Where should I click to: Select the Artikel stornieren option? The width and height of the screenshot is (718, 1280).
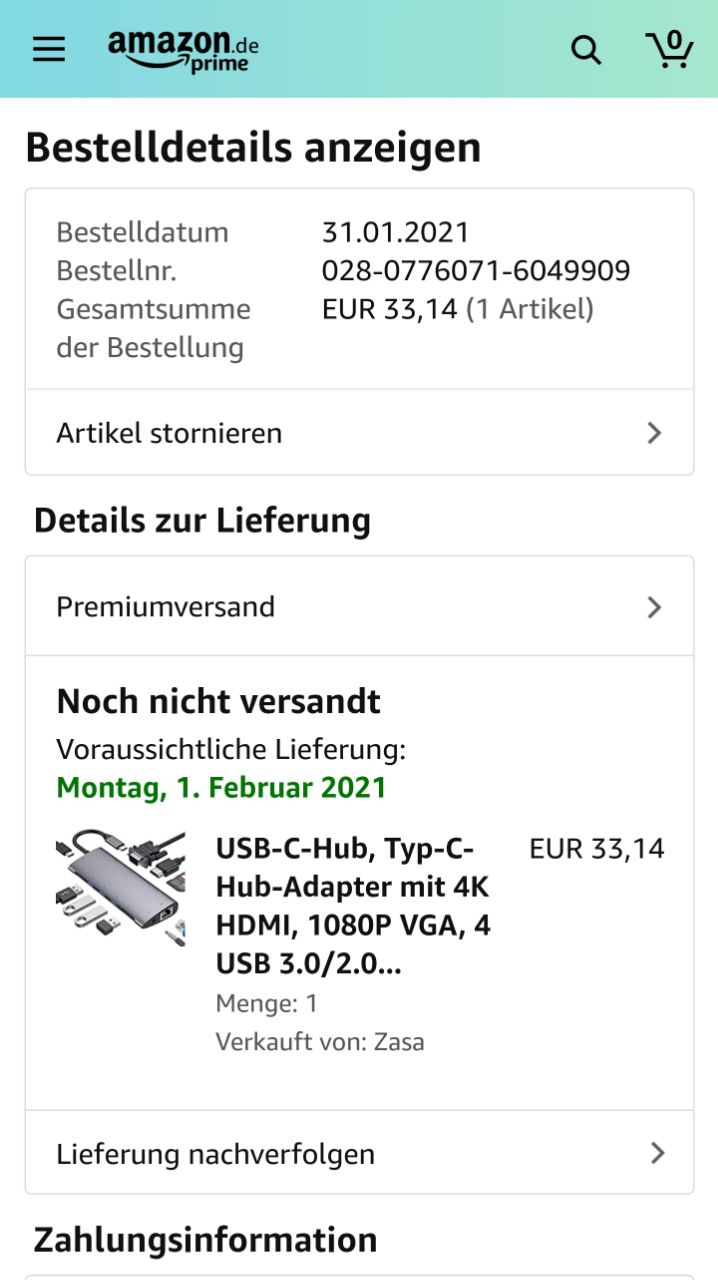[169, 433]
